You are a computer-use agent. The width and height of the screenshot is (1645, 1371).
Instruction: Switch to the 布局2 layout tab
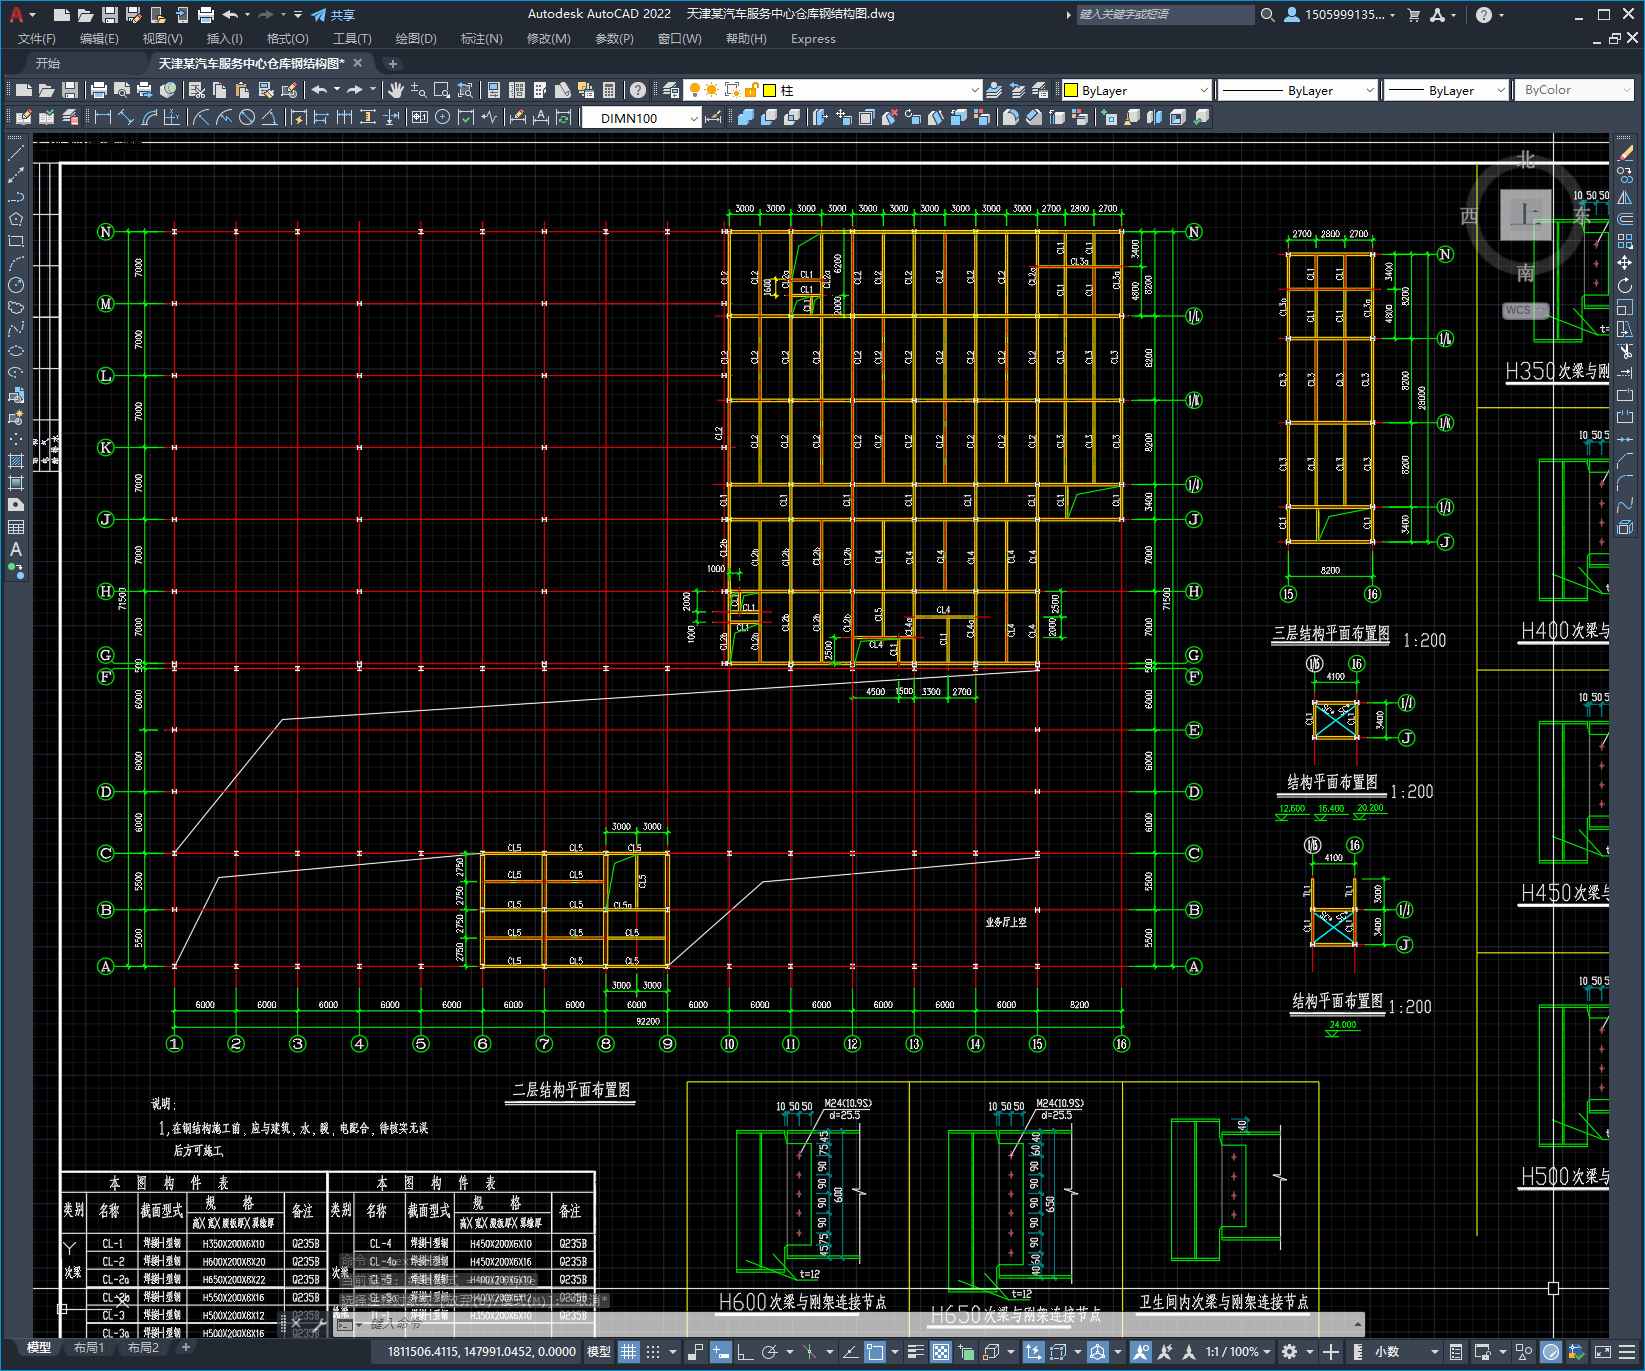[143, 1348]
